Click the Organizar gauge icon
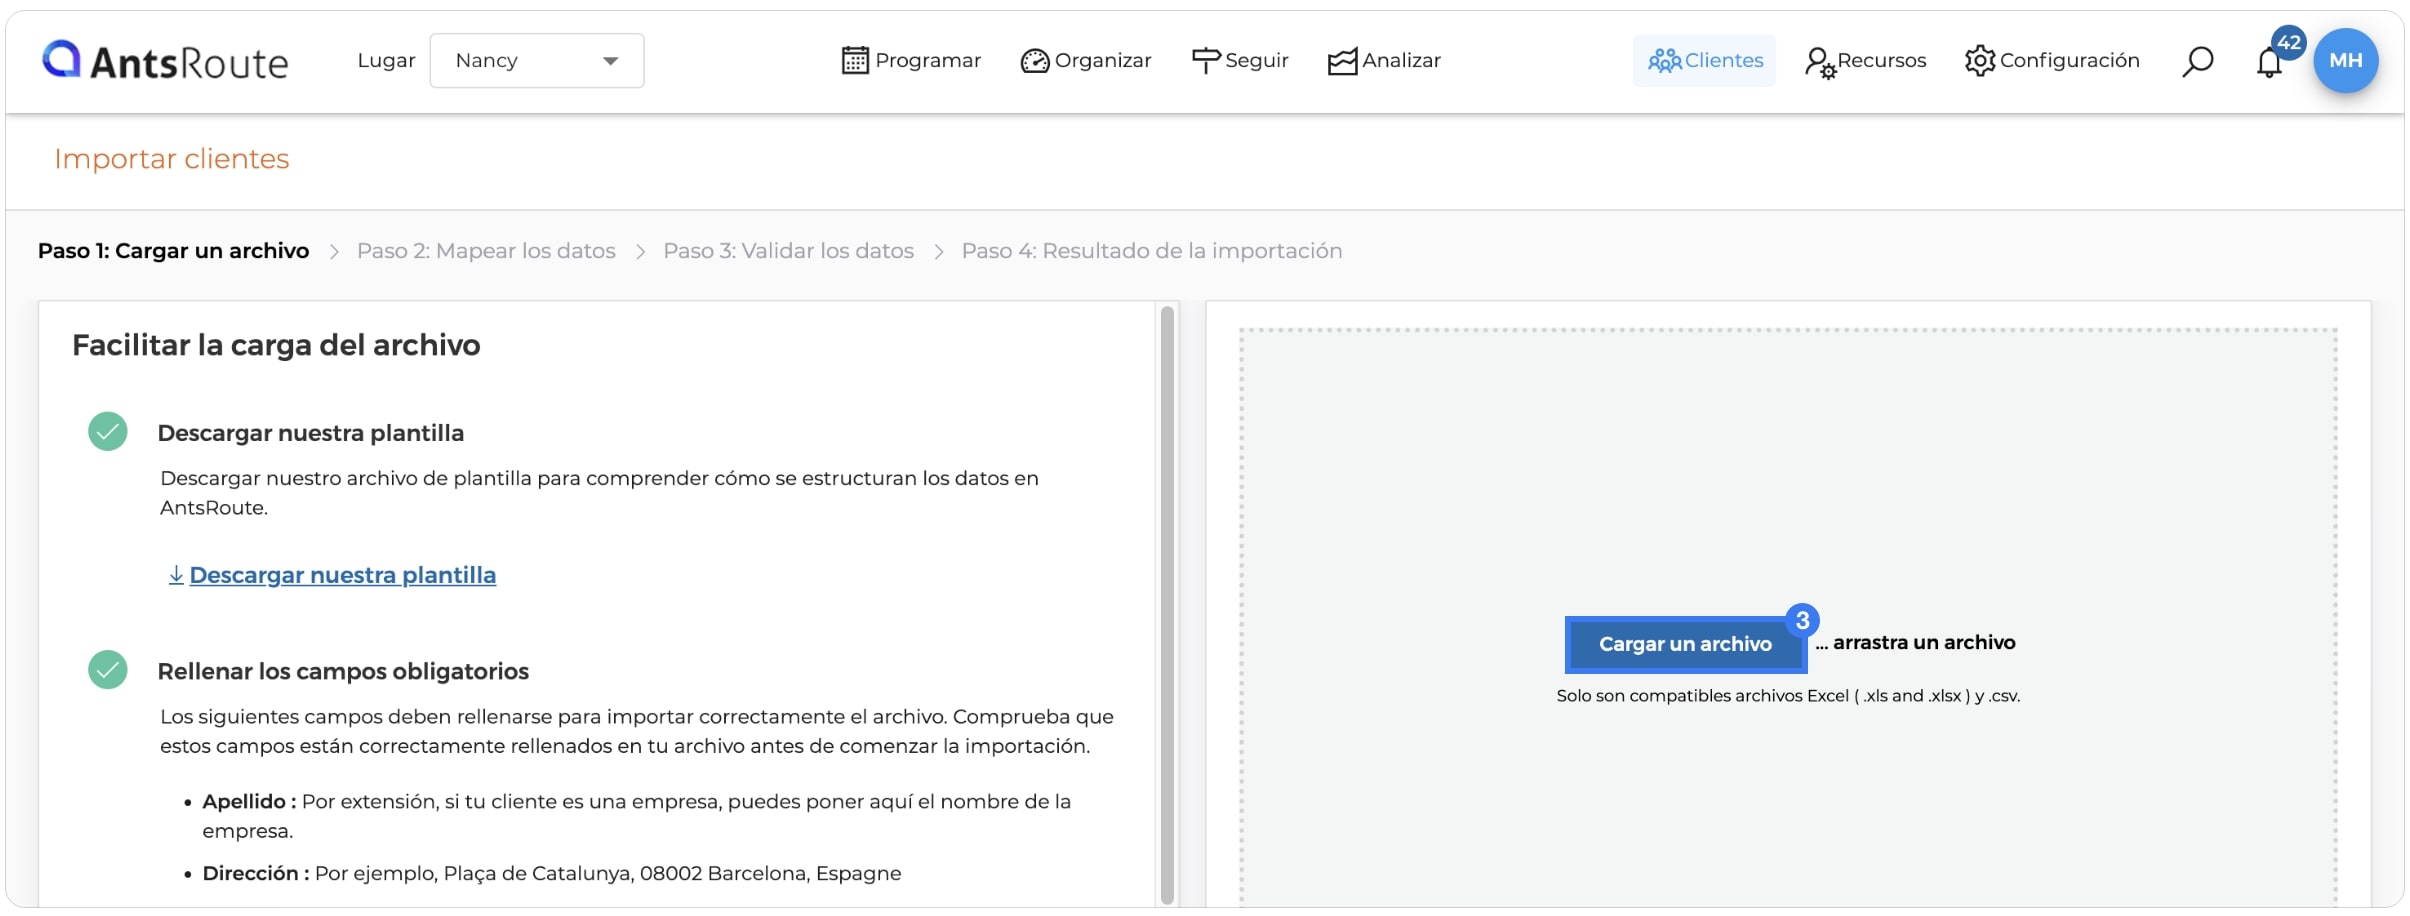 1034,62
